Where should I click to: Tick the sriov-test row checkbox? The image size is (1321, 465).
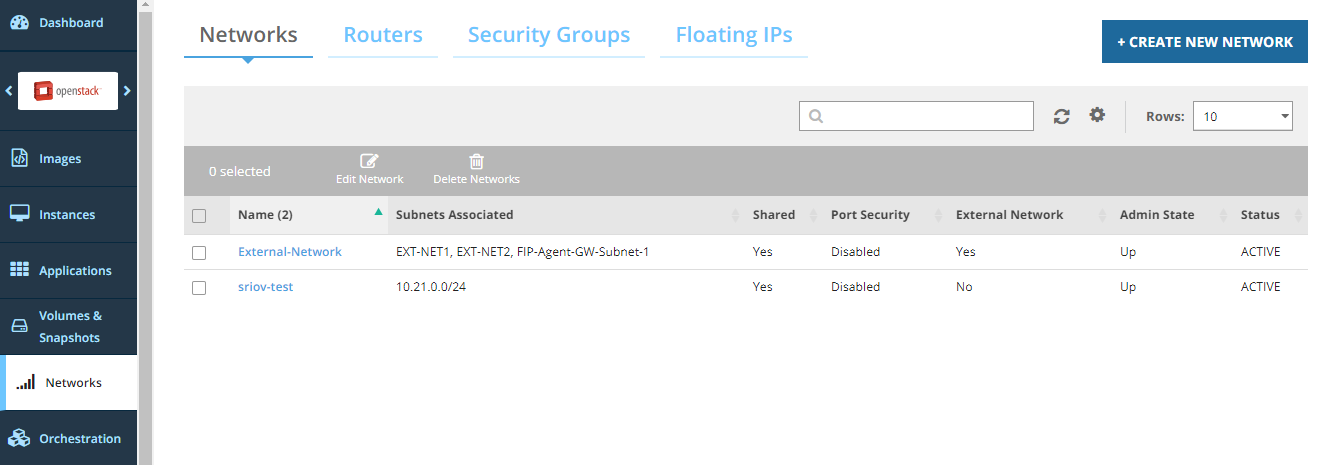[199, 288]
